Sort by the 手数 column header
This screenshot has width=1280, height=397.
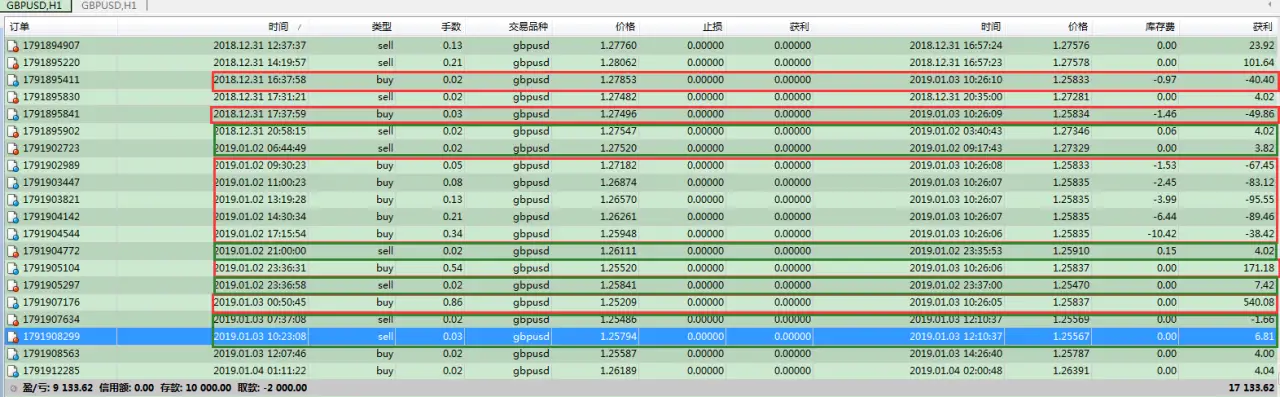tap(450, 27)
